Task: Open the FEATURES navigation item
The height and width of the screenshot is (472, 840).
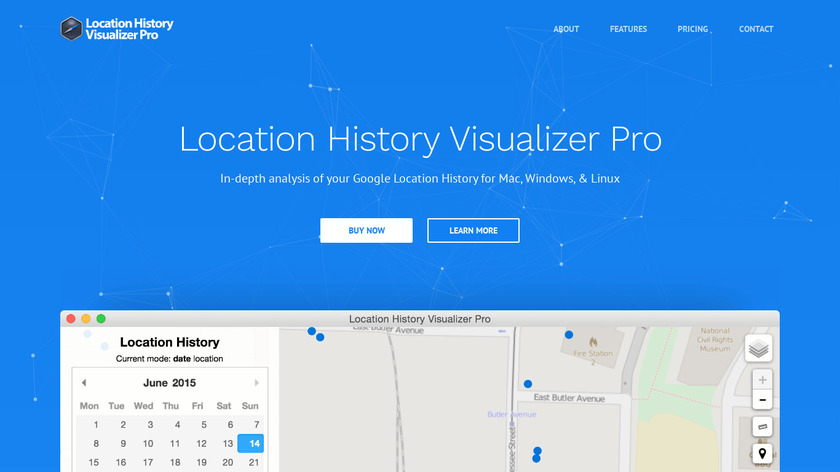Action: (x=628, y=29)
